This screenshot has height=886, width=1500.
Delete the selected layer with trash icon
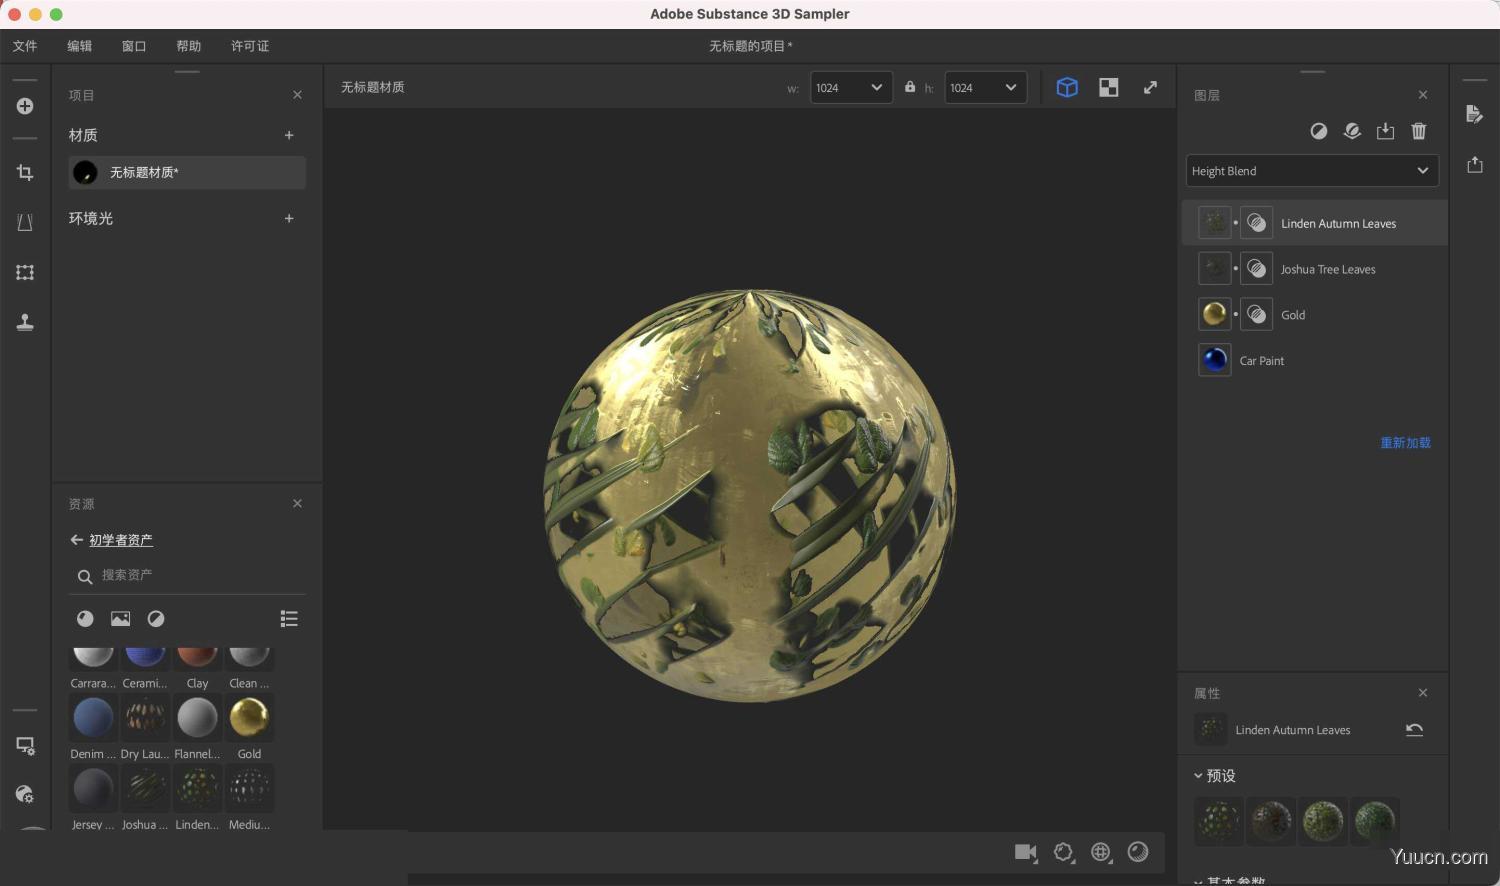coord(1419,131)
